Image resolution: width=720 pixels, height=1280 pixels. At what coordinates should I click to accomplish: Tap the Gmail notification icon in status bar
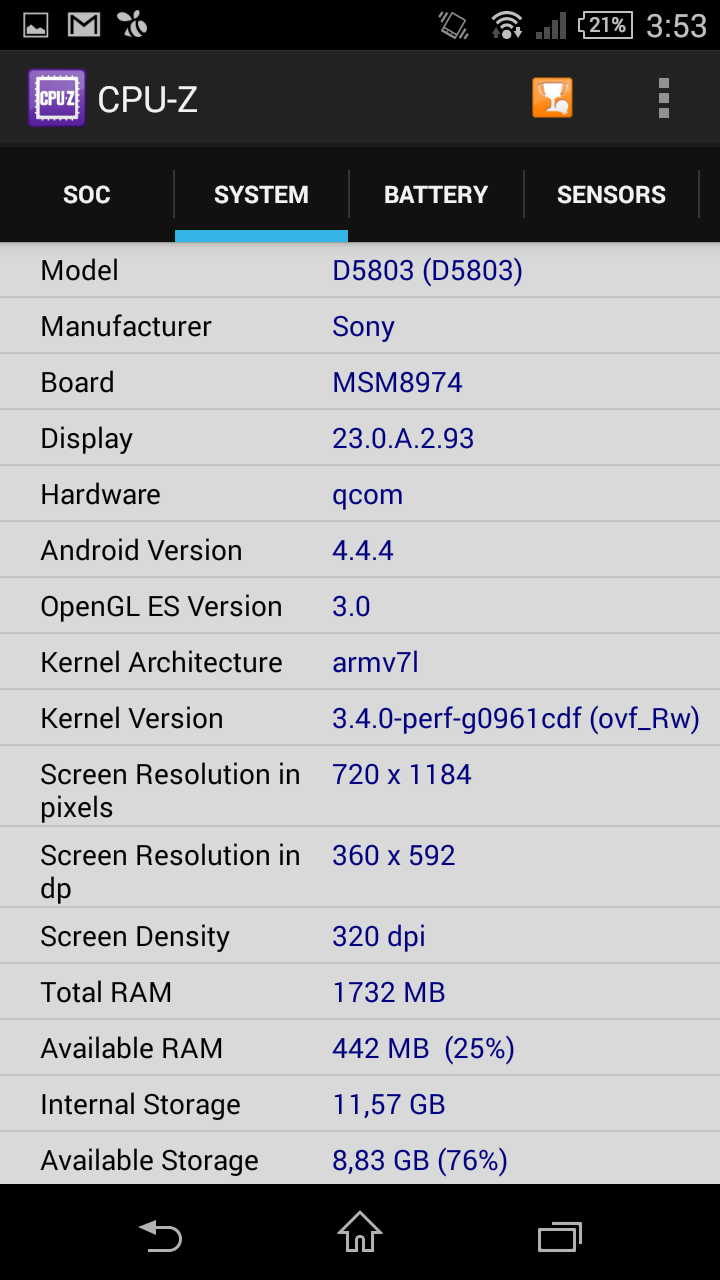pos(84,25)
